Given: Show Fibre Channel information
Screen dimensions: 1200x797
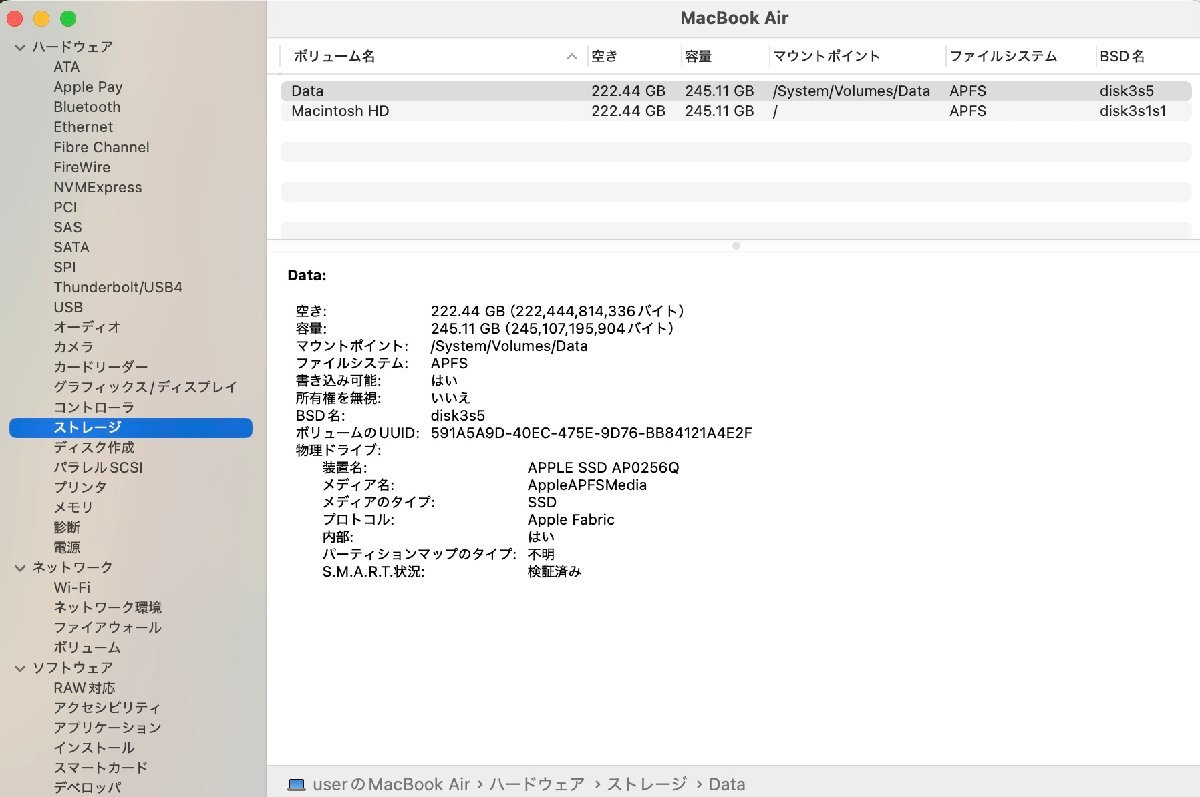Looking at the screenshot, I should (x=101, y=147).
